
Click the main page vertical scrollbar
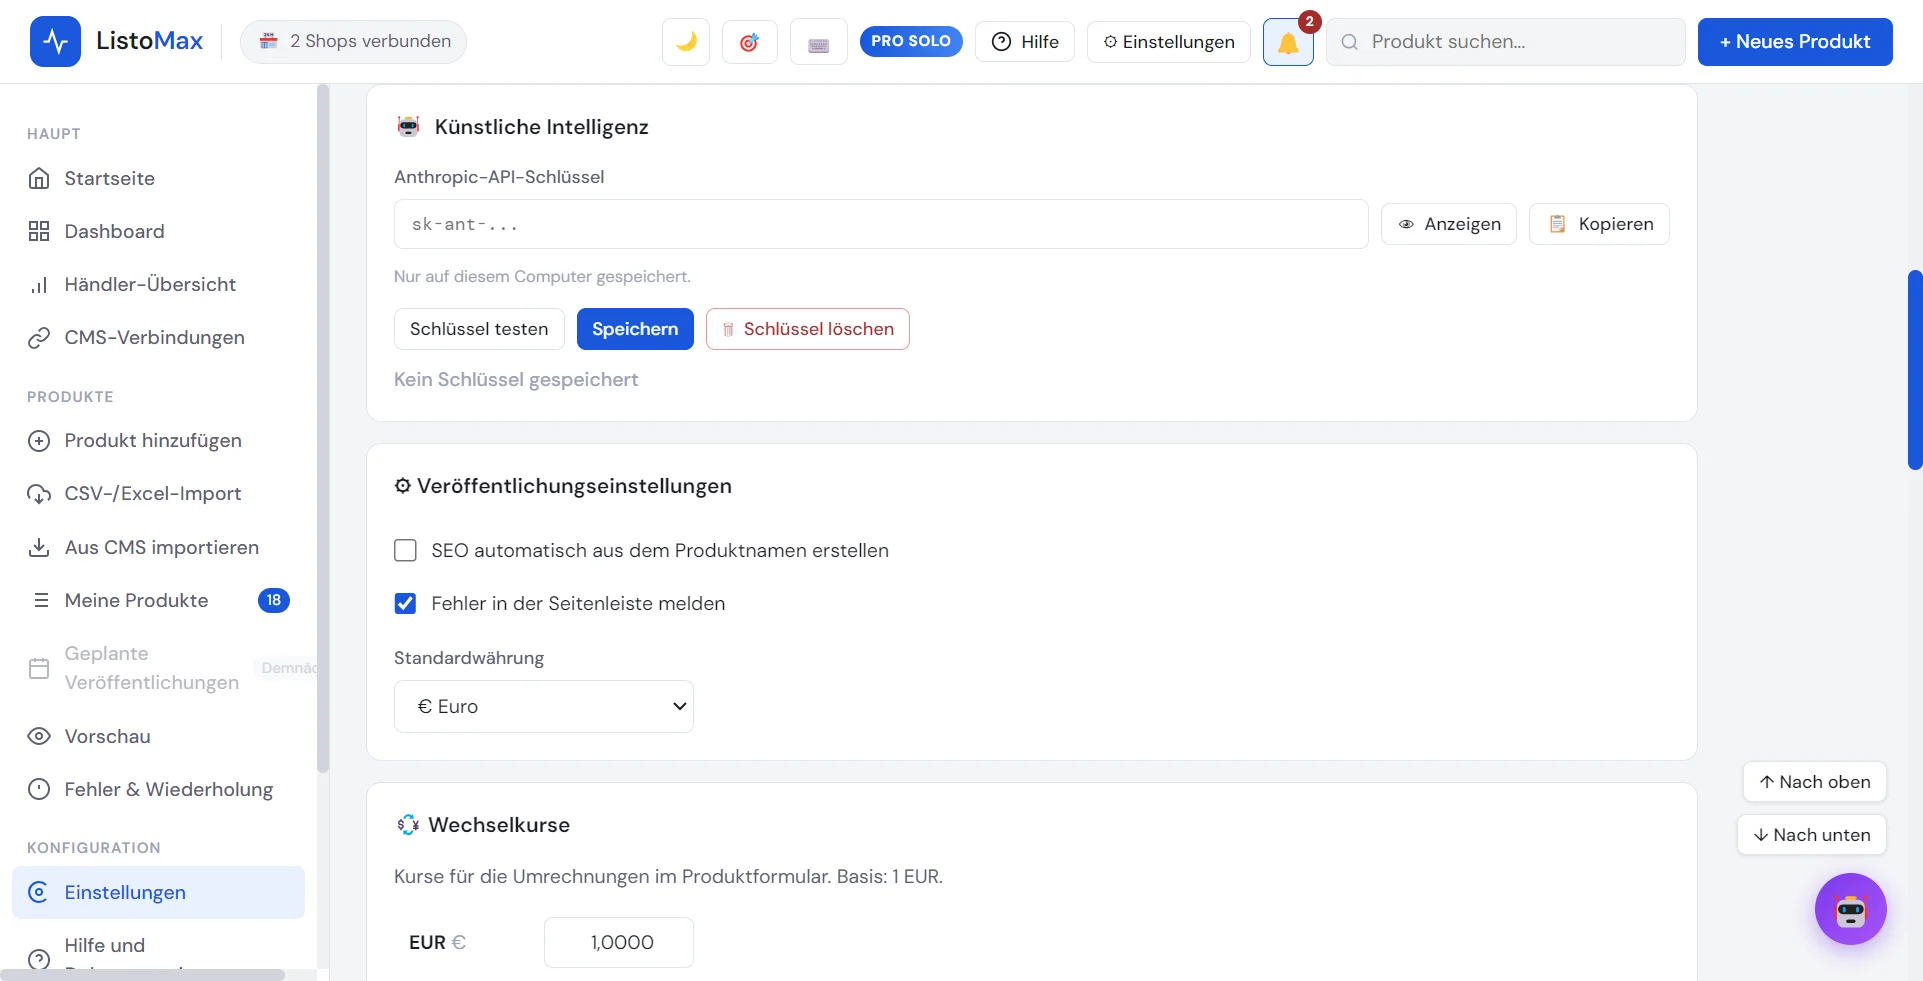1915,370
